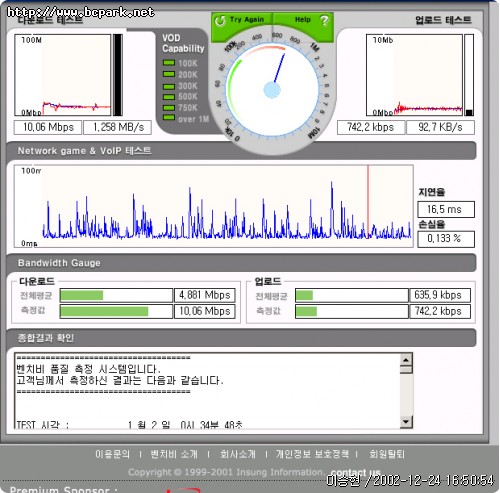Screen dimensions: 500x493
Task: Click the 200K VOD capability indicator
Action: click(169, 74)
